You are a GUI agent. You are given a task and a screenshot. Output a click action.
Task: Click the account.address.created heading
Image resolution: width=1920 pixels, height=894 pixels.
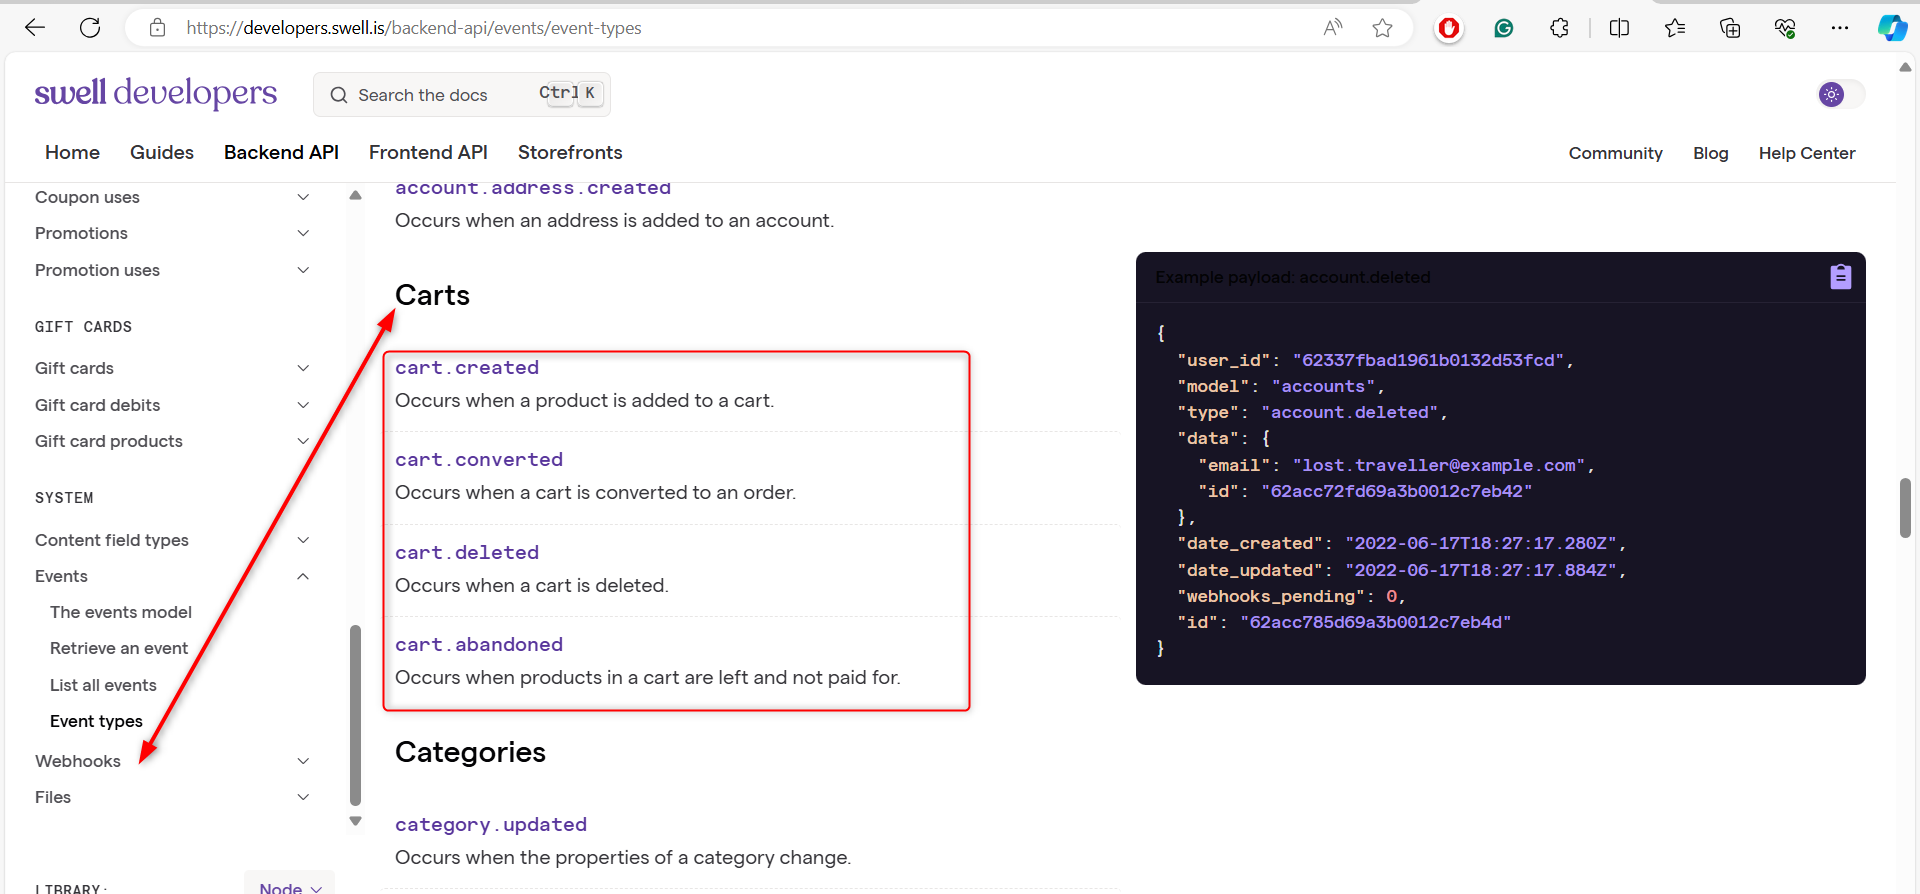pyautogui.click(x=533, y=188)
